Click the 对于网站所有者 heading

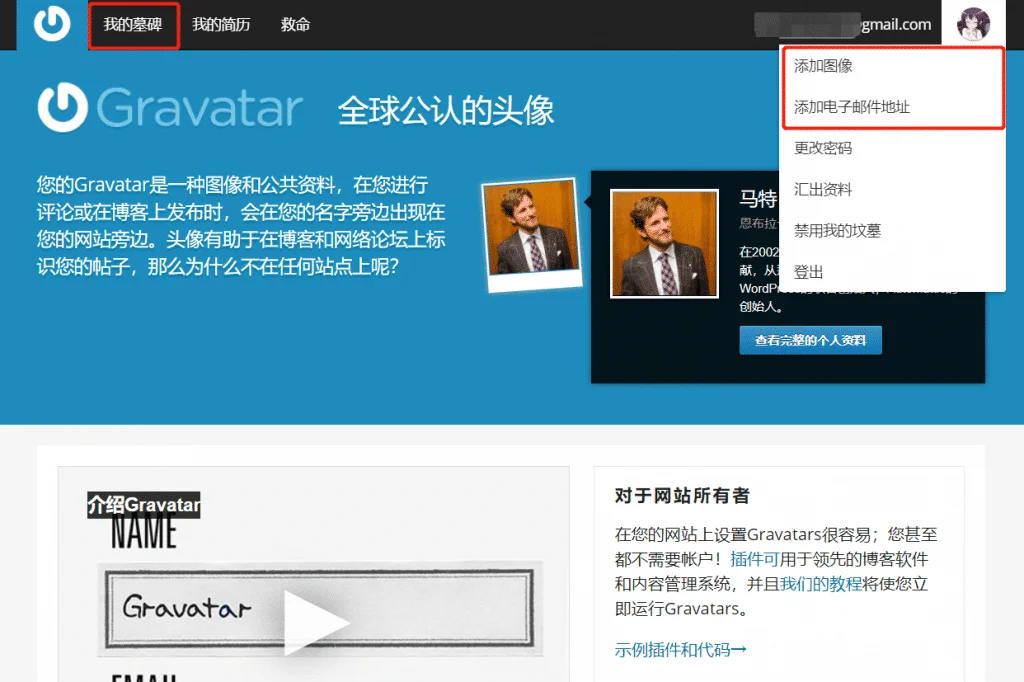pos(682,496)
